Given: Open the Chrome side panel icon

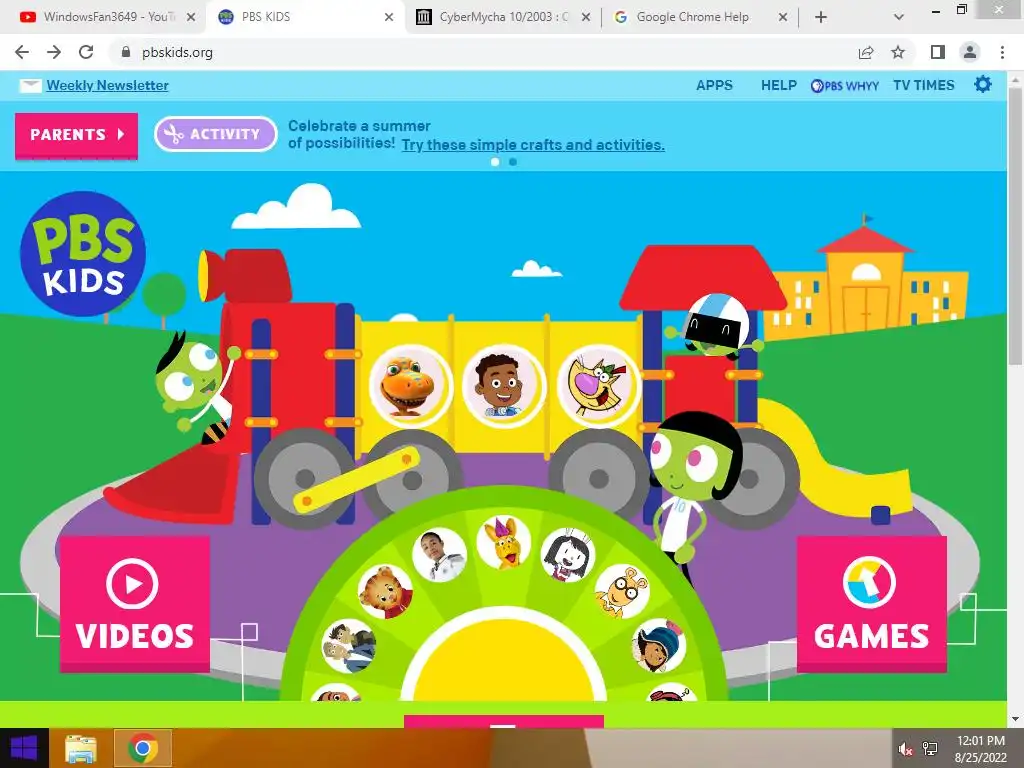Looking at the screenshot, I should click(938, 52).
